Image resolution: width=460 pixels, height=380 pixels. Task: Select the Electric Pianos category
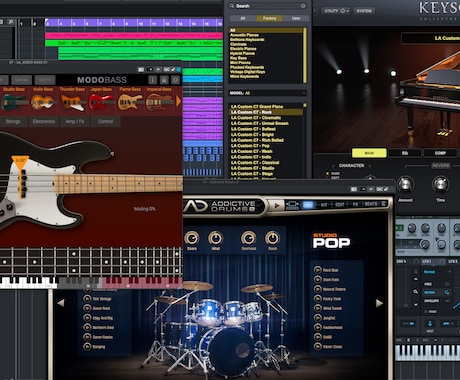243,49
